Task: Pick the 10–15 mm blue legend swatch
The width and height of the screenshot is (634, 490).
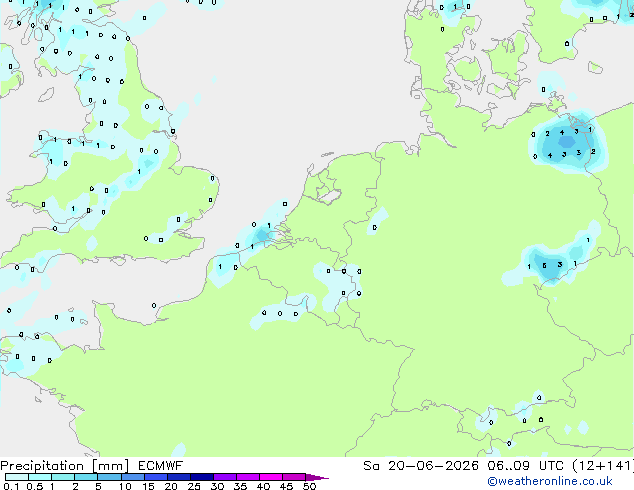Action: 133,477
